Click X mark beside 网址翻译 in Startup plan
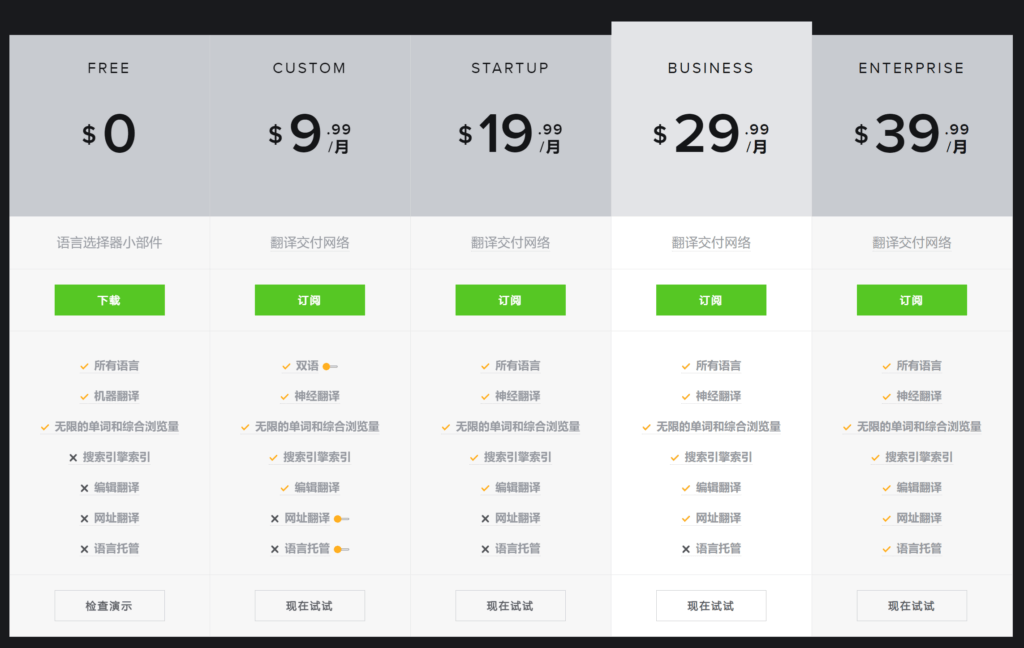1024x648 pixels. 485,519
